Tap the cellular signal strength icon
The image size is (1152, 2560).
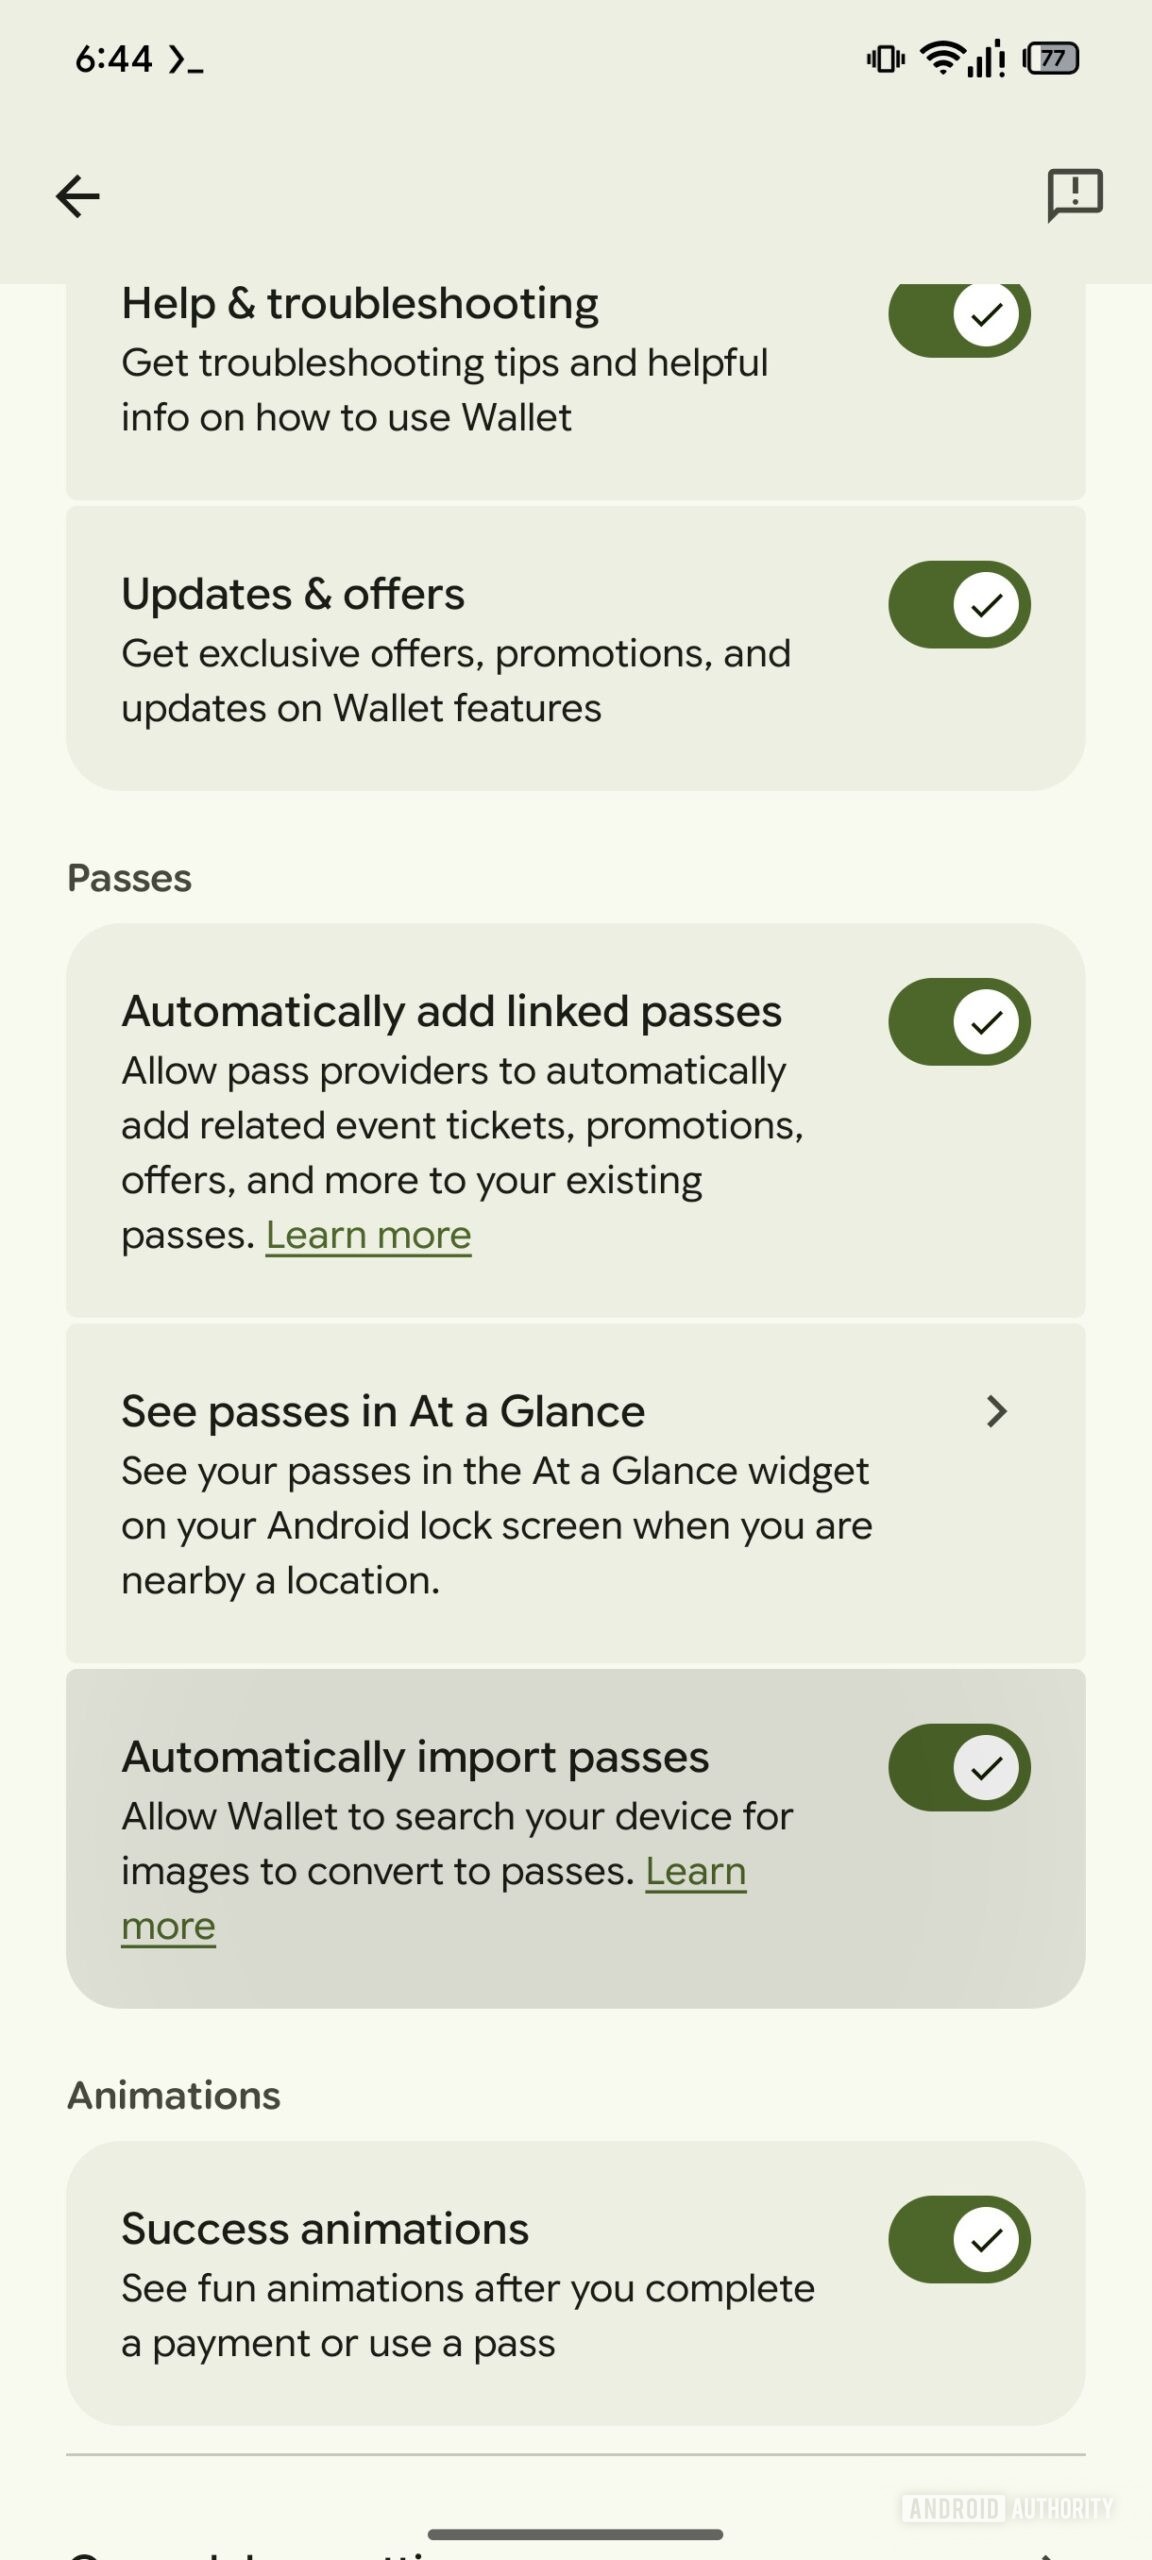(x=985, y=60)
